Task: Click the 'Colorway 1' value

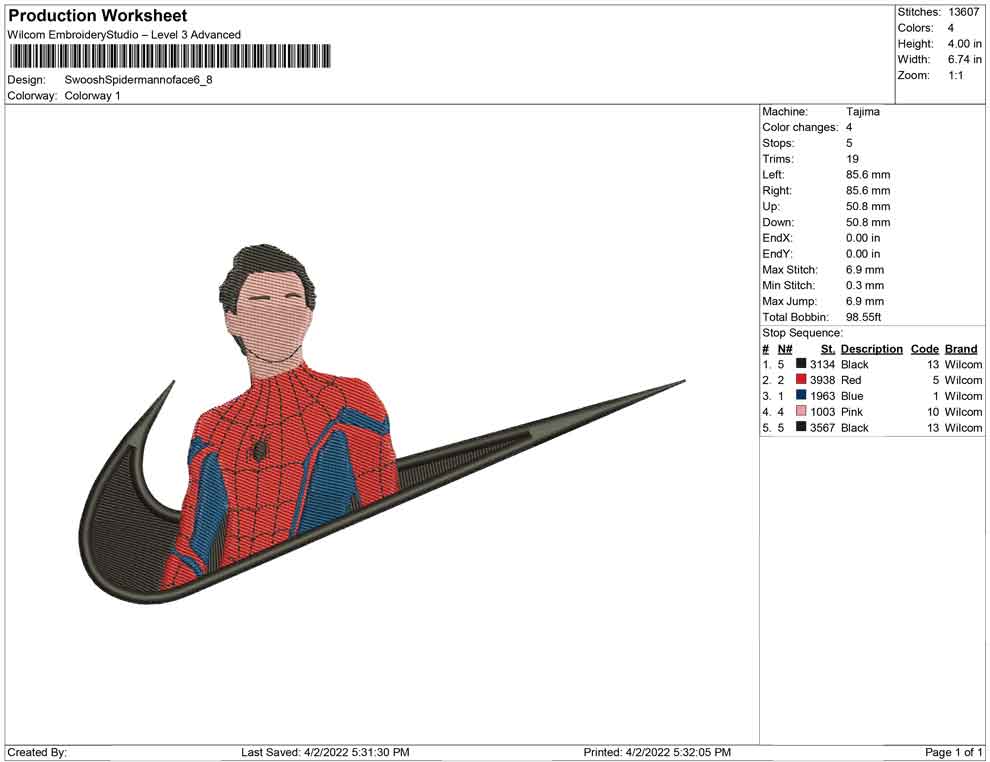Action: [x=92, y=96]
